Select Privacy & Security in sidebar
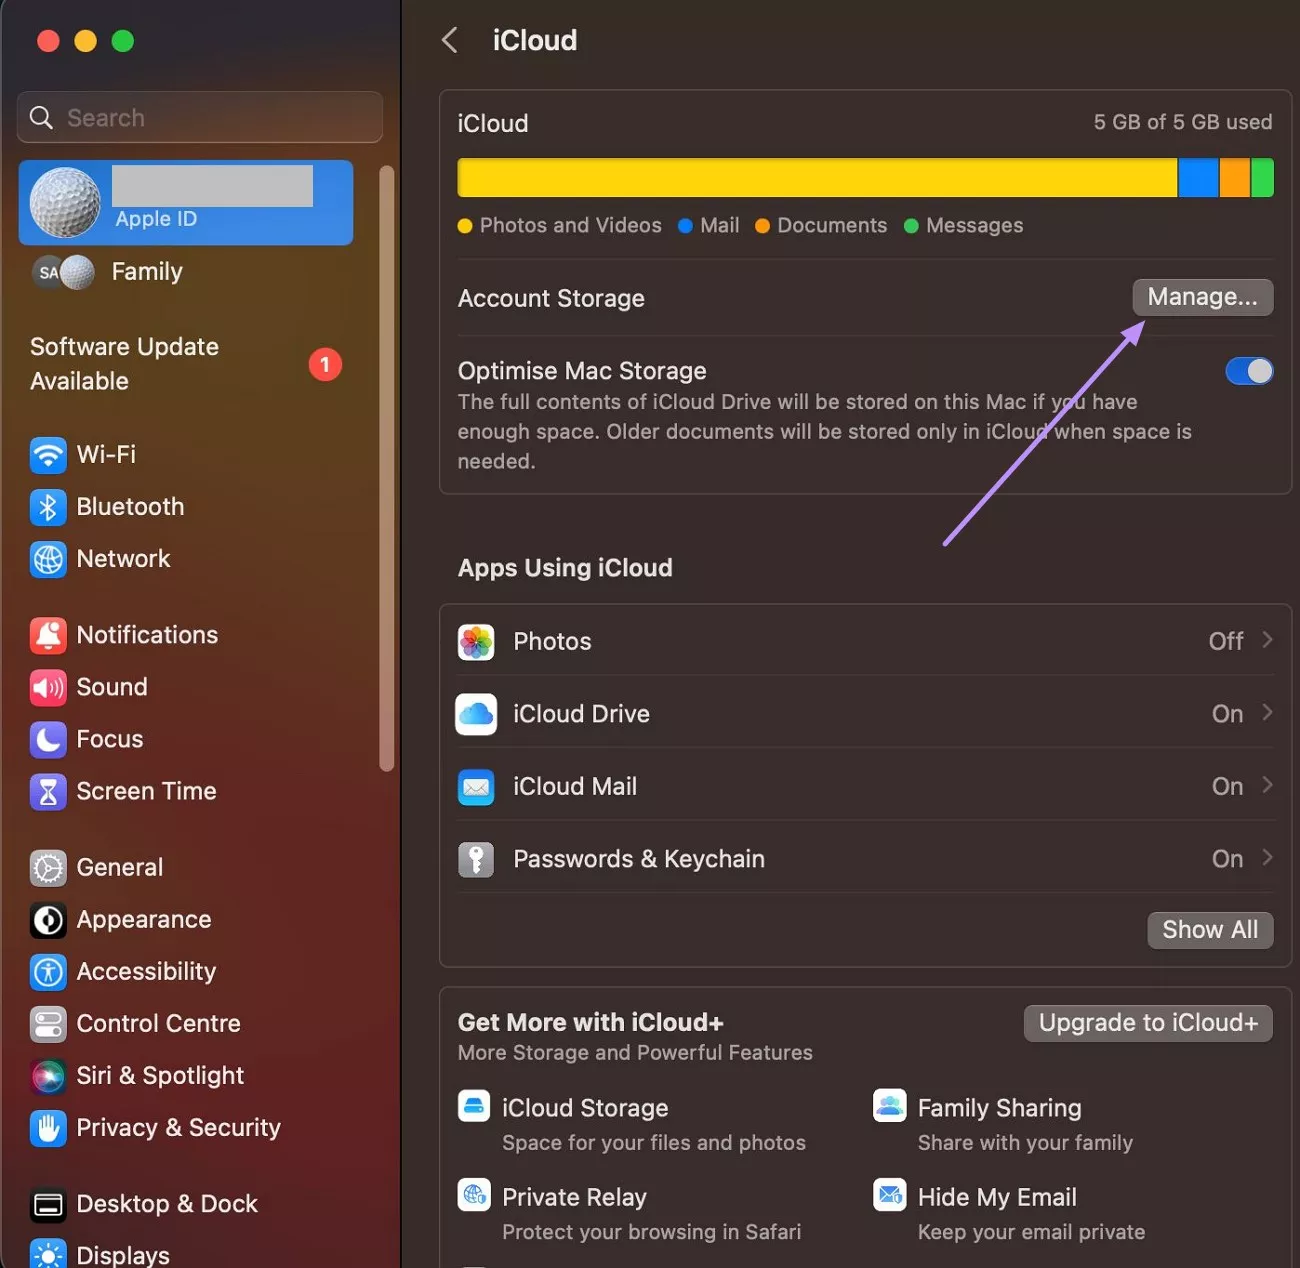Viewport: 1300px width, 1268px height. [186, 1128]
